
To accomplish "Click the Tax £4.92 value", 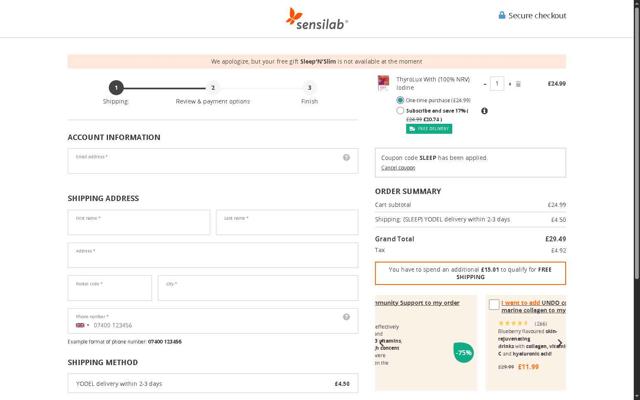I will (x=558, y=251).
